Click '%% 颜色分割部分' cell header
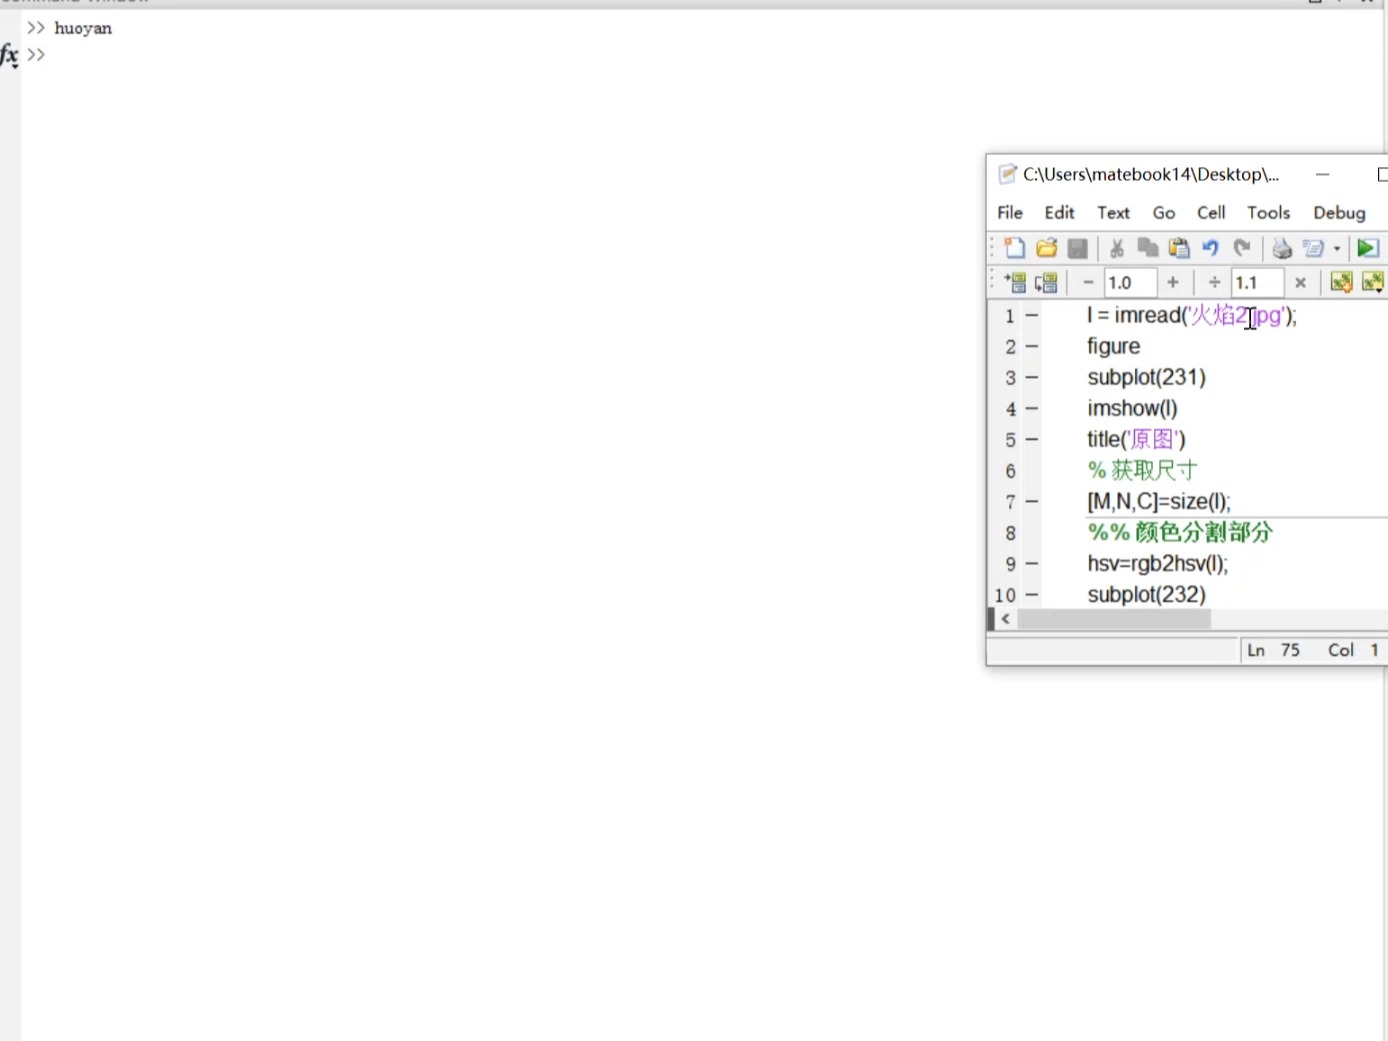Image resolution: width=1388 pixels, height=1041 pixels. tap(1180, 532)
